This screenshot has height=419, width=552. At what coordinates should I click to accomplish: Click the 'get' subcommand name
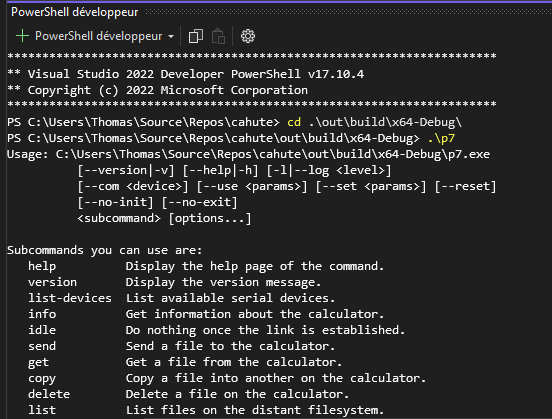tap(38, 362)
